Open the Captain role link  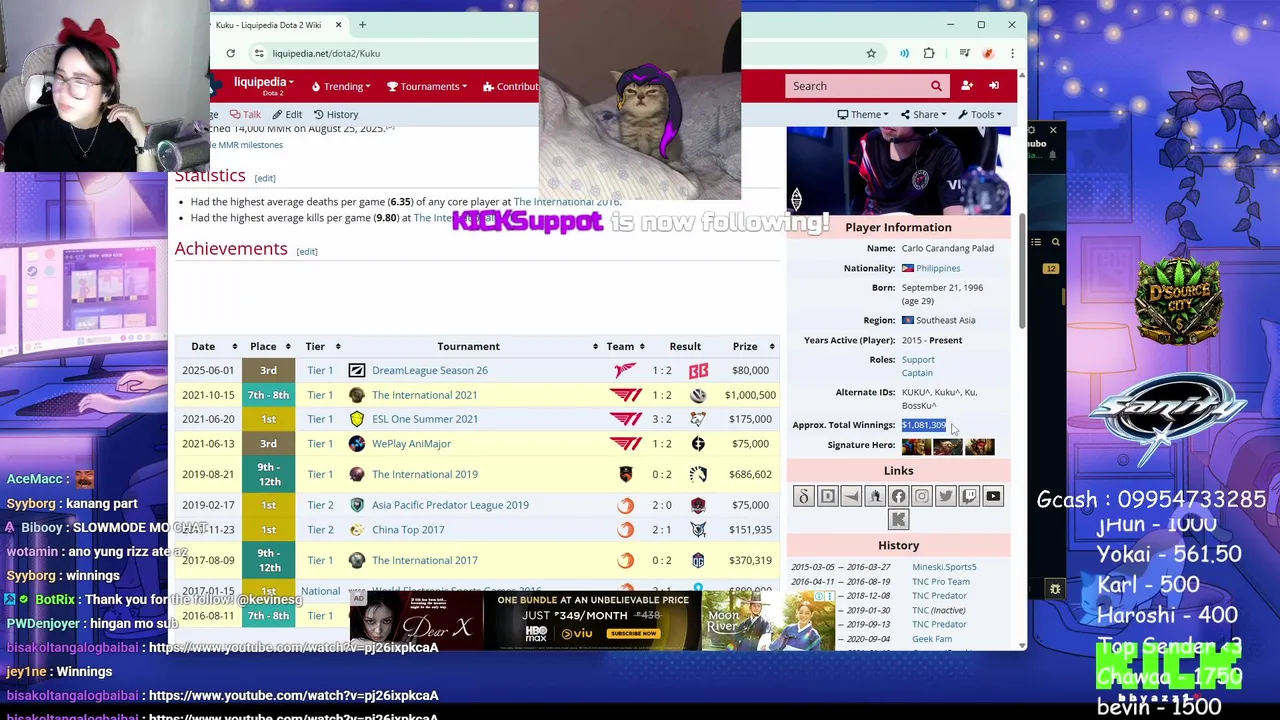[x=917, y=373]
